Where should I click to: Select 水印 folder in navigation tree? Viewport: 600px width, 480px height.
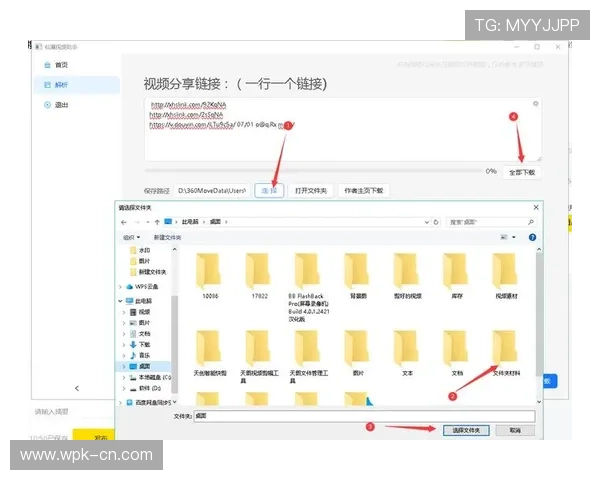(x=140, y=250)
